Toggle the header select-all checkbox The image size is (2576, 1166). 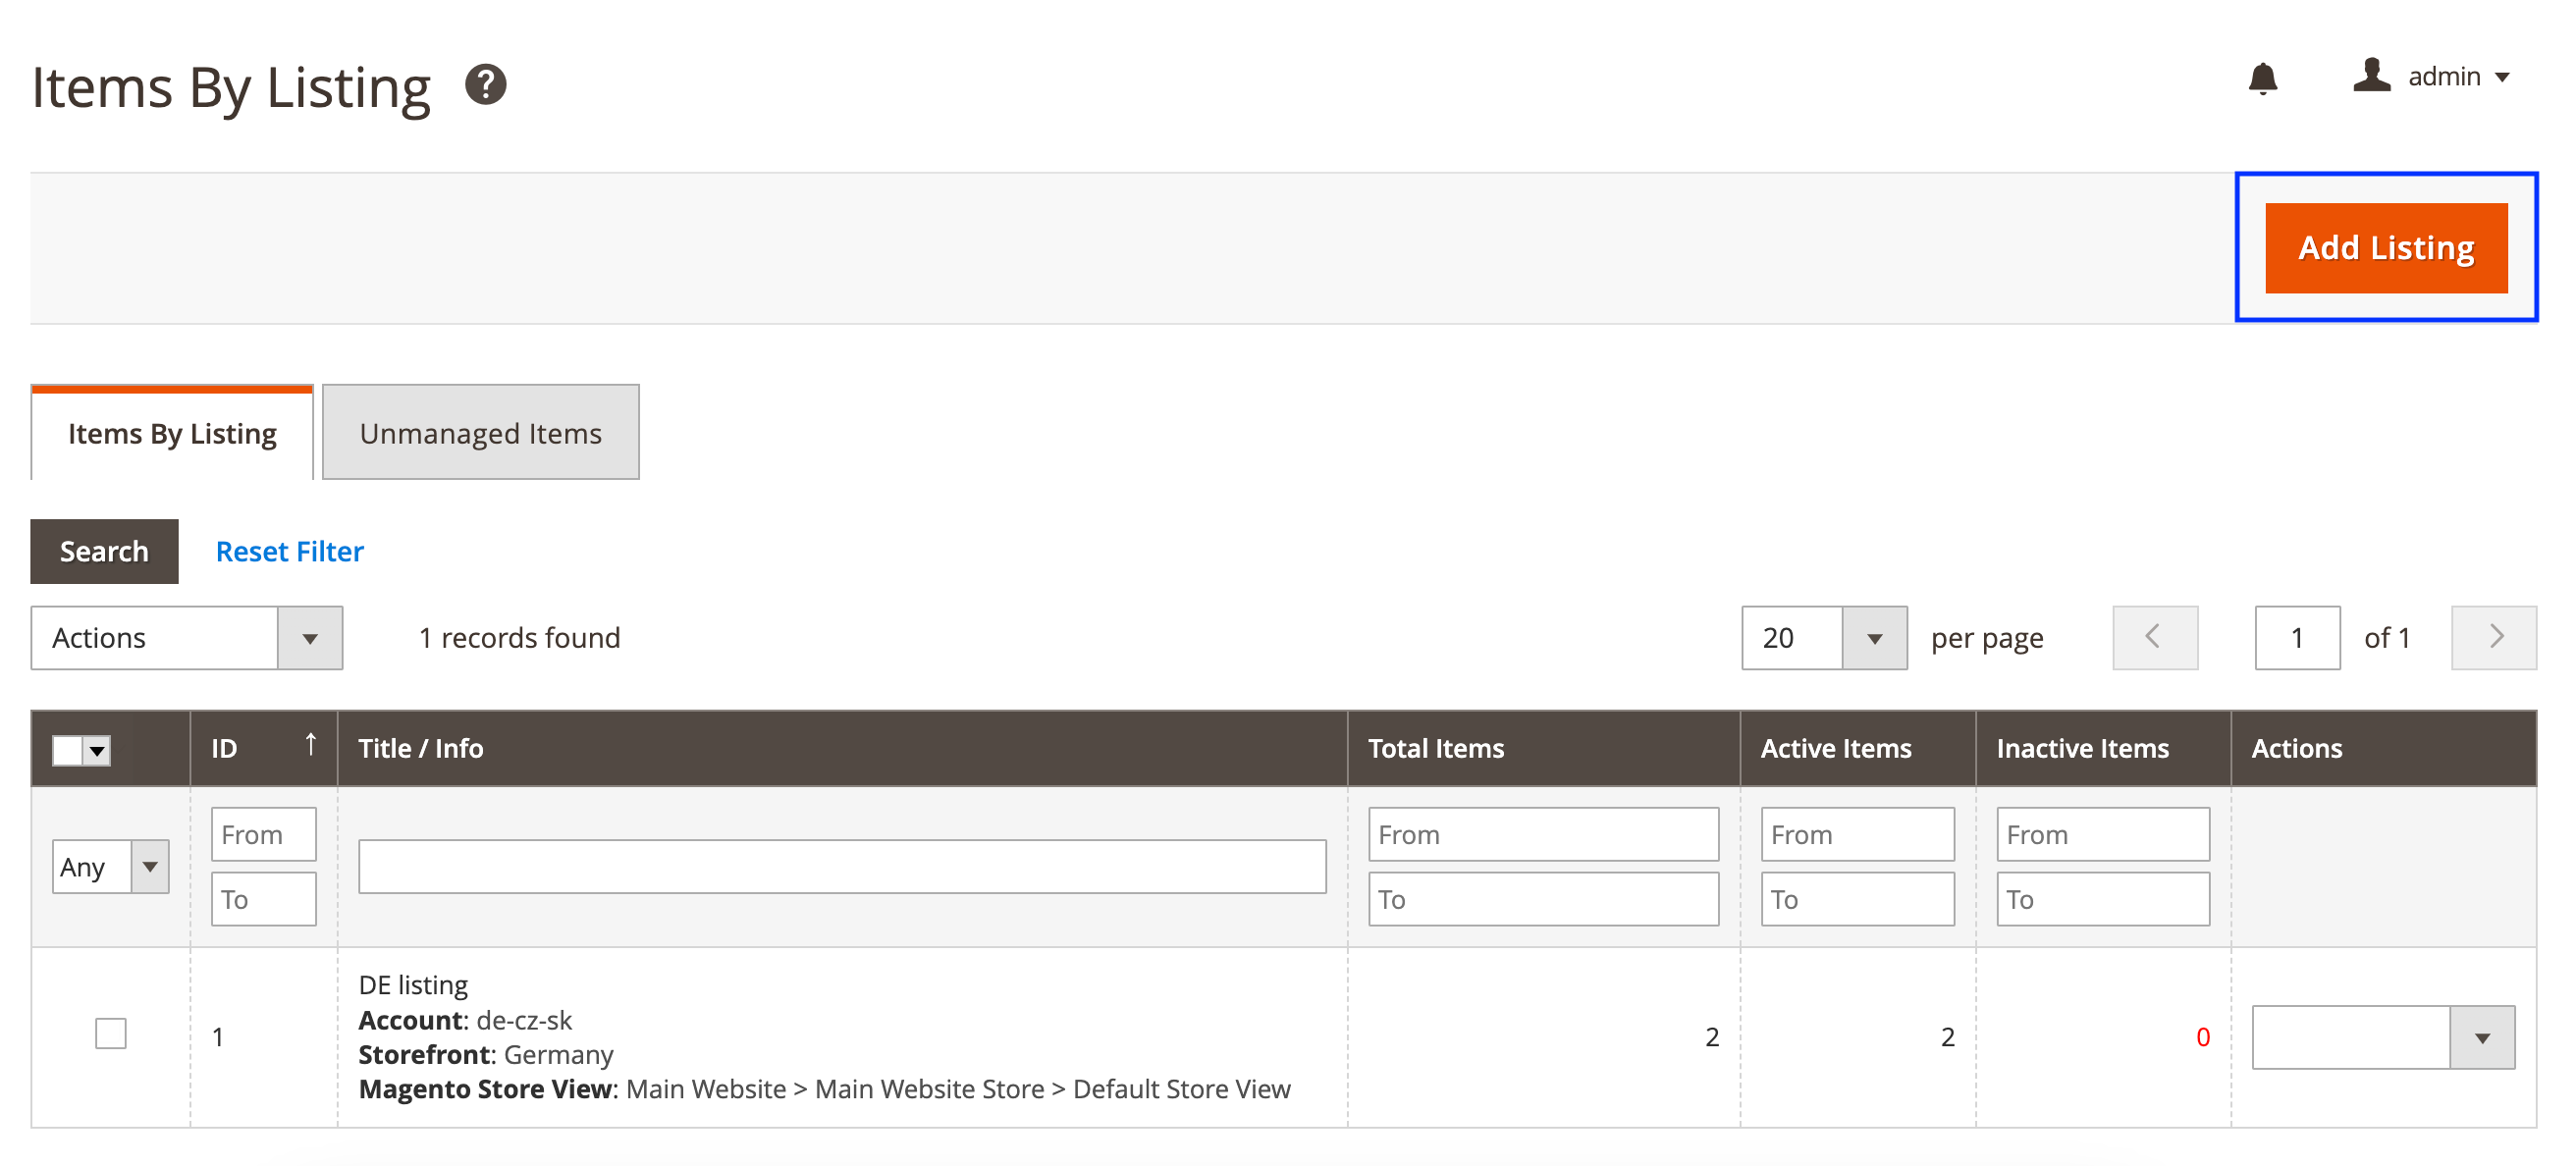coord(68,750)
